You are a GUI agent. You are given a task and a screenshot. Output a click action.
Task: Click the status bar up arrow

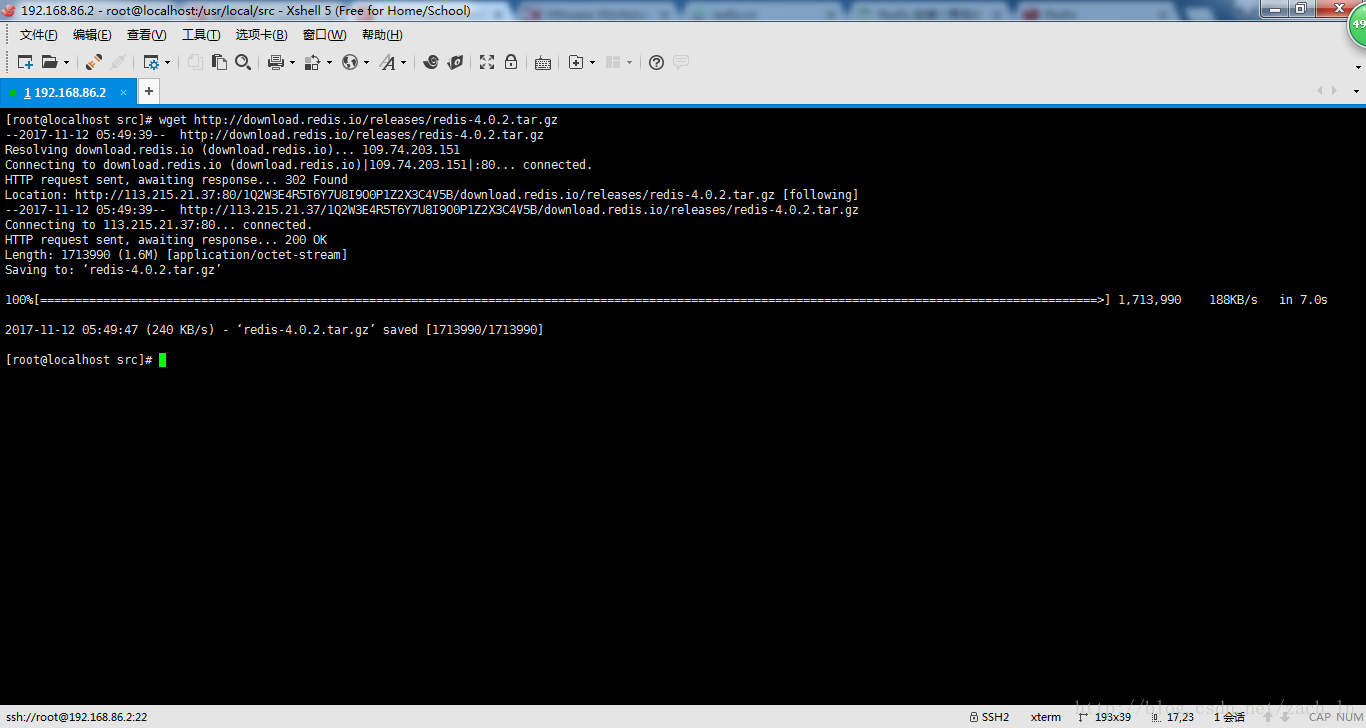(x=1269, y=717)
